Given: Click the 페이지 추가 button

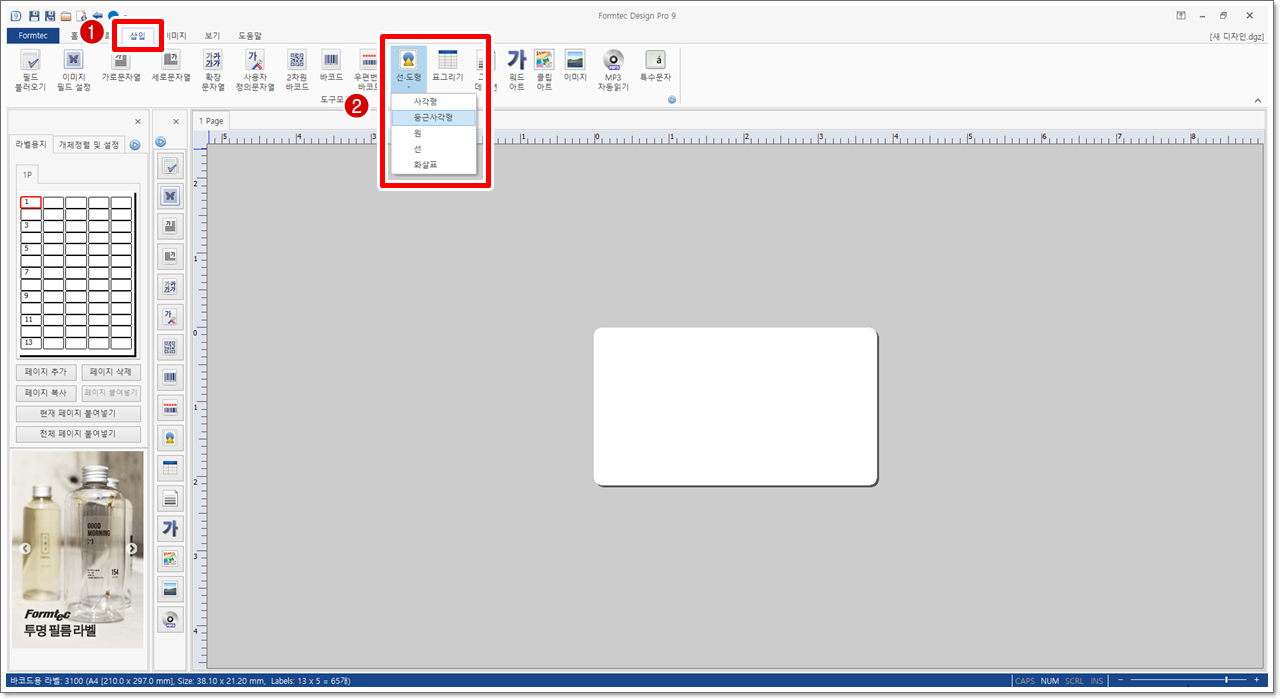Looking at the screenshot, I should pyautogui.click(x=46, y=372).
